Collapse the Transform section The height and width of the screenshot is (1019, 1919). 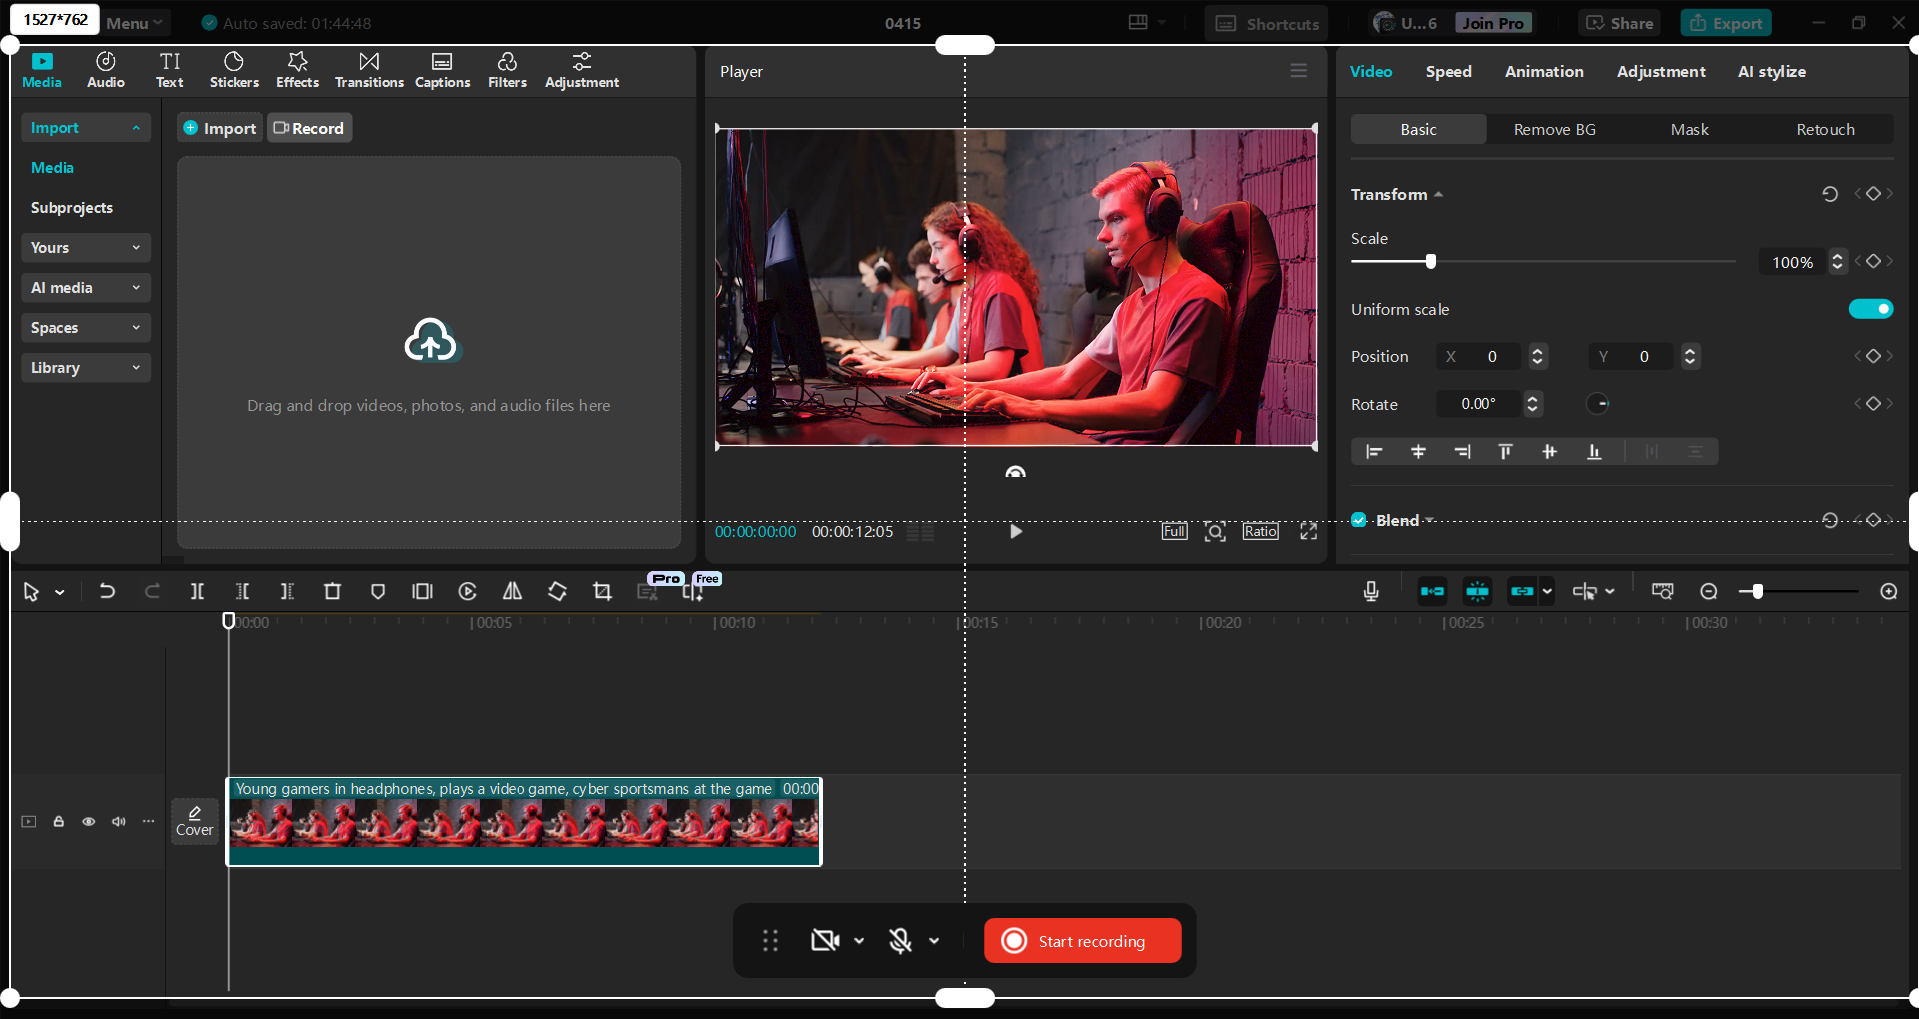pos(1439,194)
